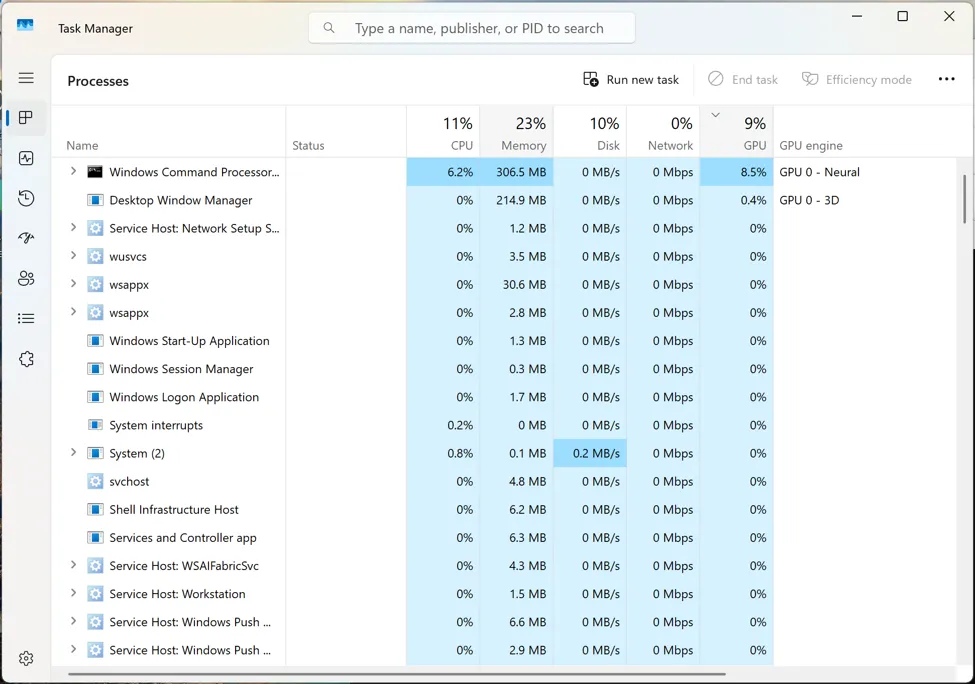Expand Service Host: Windows Push row with 2.9 MB

click(x=73, y=649)
